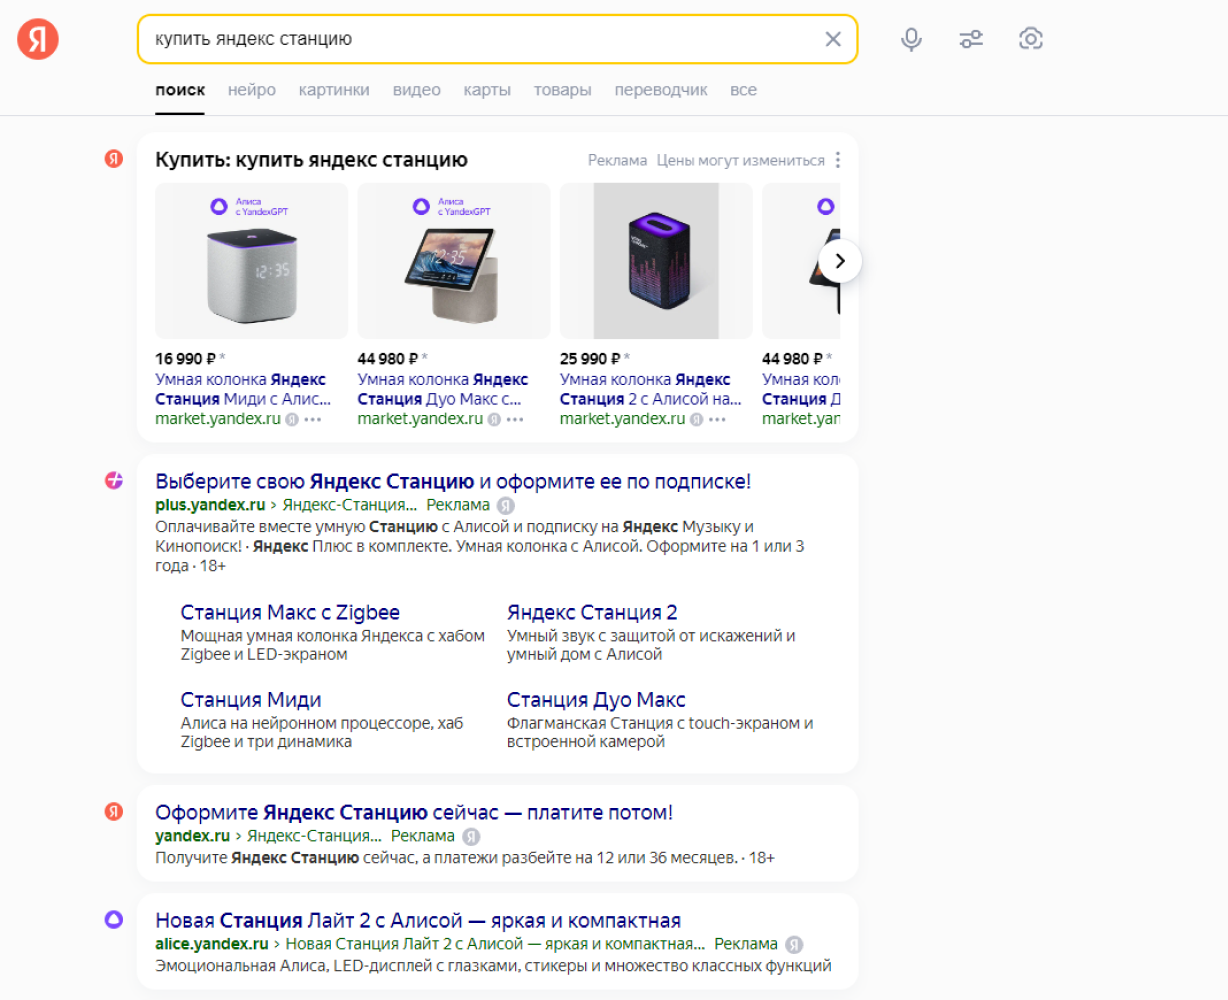Open the карты tab
This screenshot has height=1000, width=1228.
pos(487,90)
